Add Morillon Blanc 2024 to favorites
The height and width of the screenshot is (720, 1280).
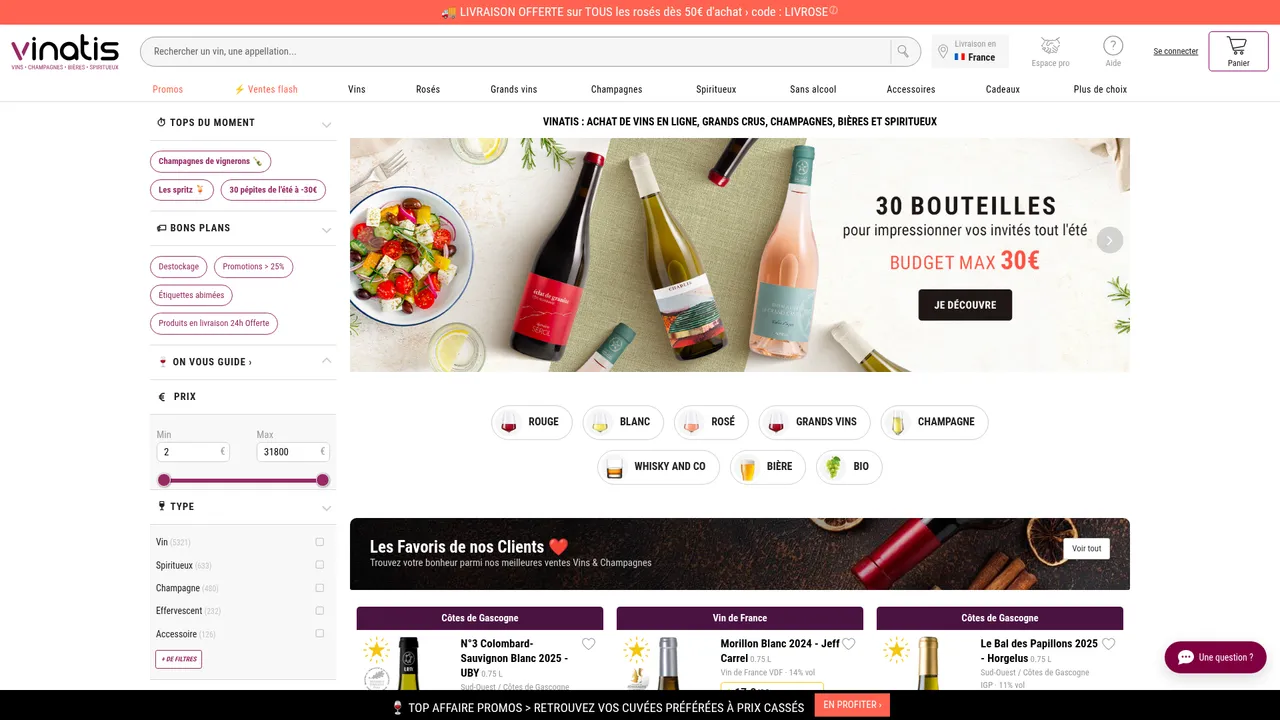pos(849,644)
